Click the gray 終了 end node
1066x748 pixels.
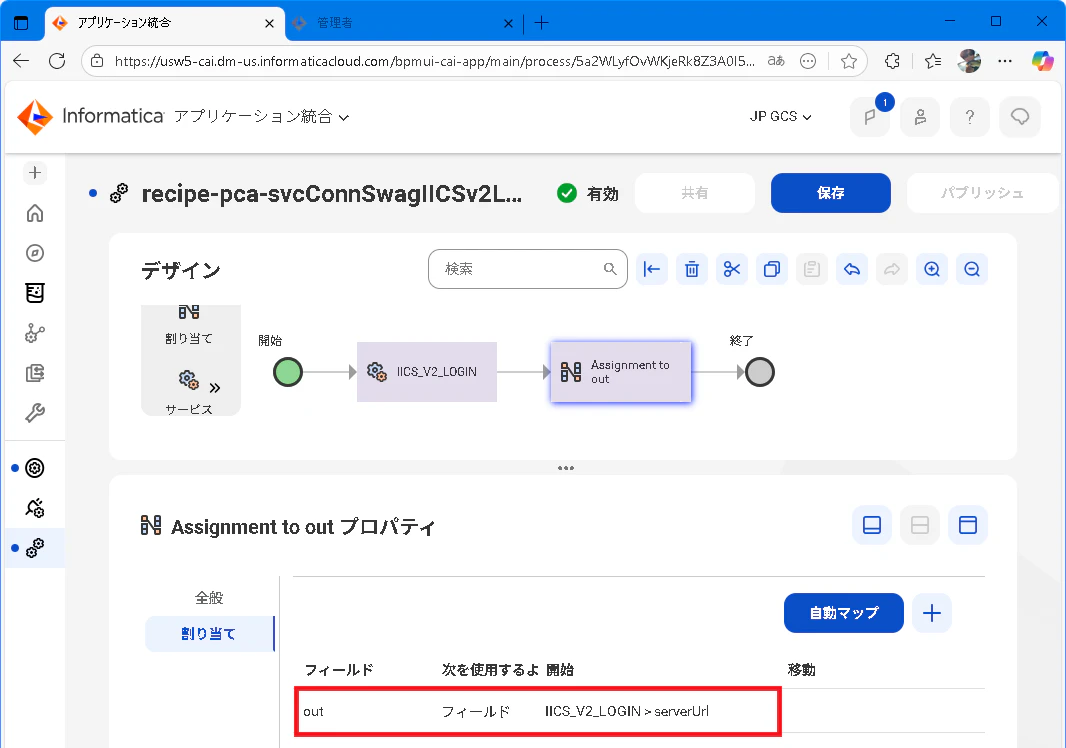(760, 372)
